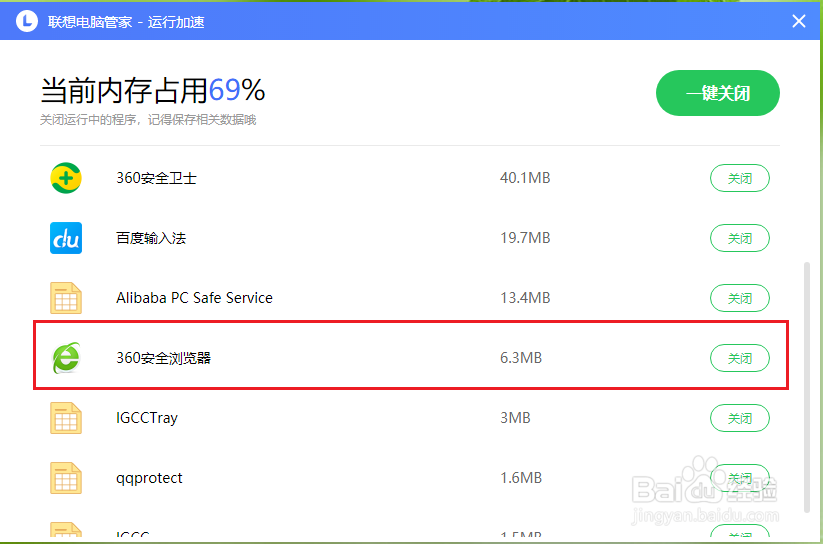
Task: Click the qqprotect file icon
Action: click(x=66, y=478)
